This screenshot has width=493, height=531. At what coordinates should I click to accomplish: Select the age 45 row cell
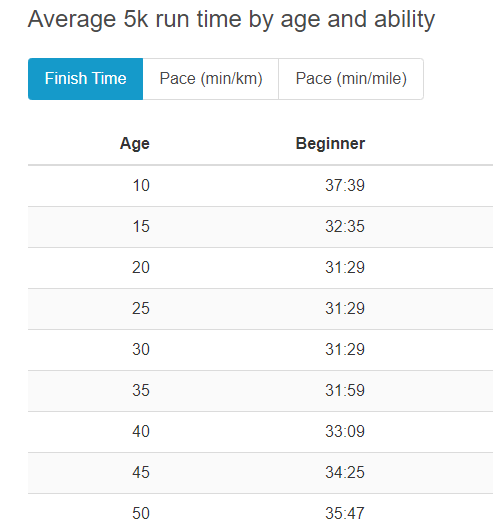pyautogui.click(x=141, y=472)
